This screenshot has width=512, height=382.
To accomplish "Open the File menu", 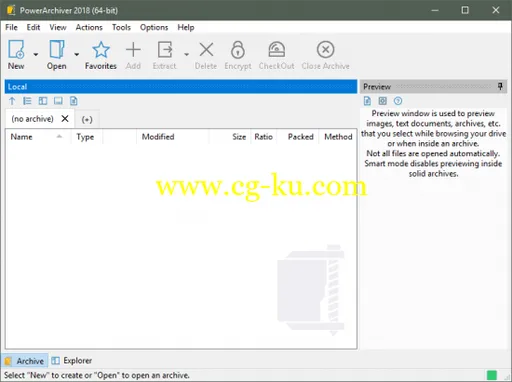I will [11, 27].
